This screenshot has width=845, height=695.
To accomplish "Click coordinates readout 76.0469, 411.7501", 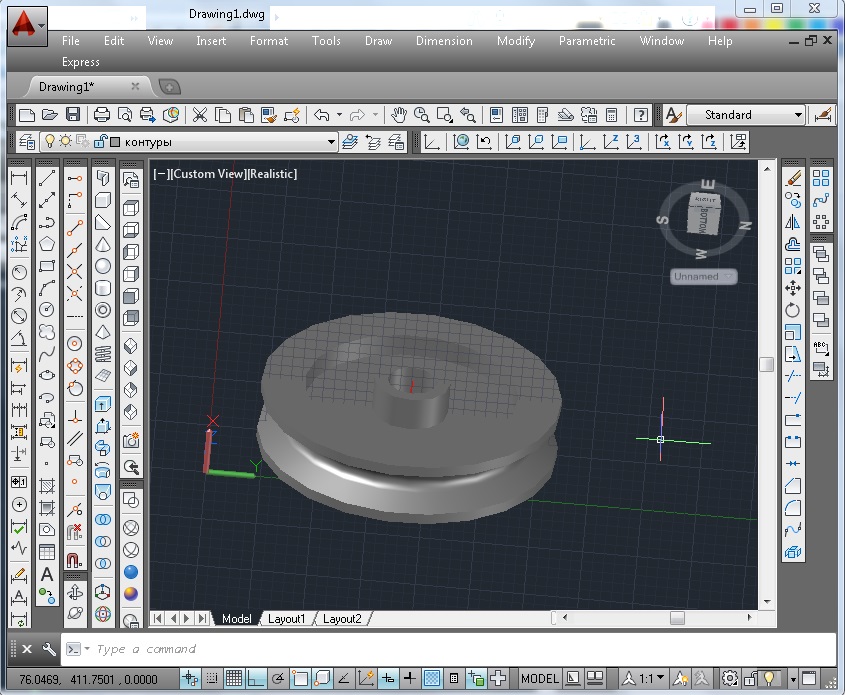I will click(x=88, y=679).
